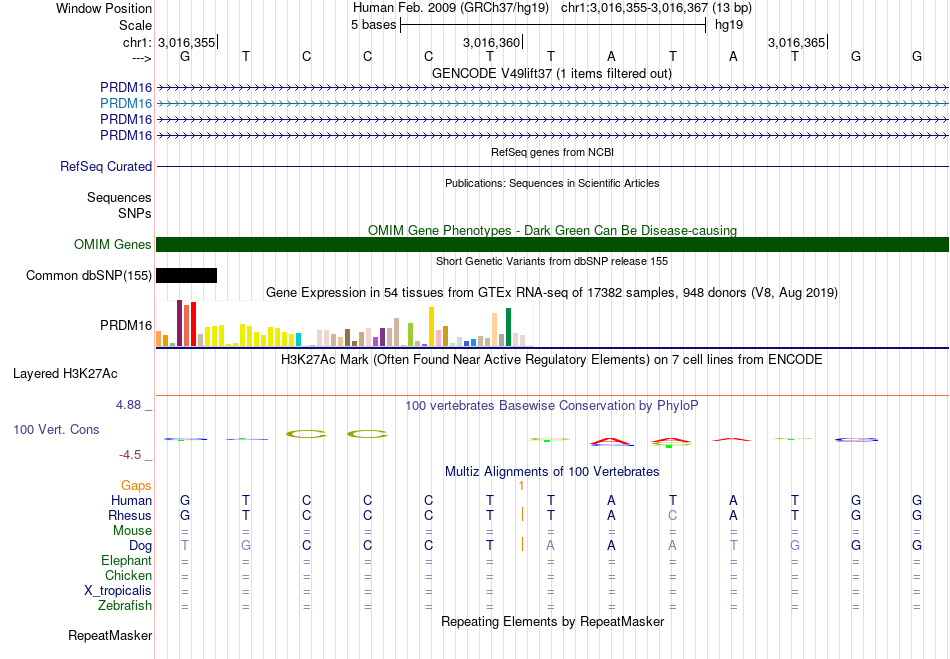Select the '5 bases' scale bar label

pyautogui.click(x=373, y=25)
